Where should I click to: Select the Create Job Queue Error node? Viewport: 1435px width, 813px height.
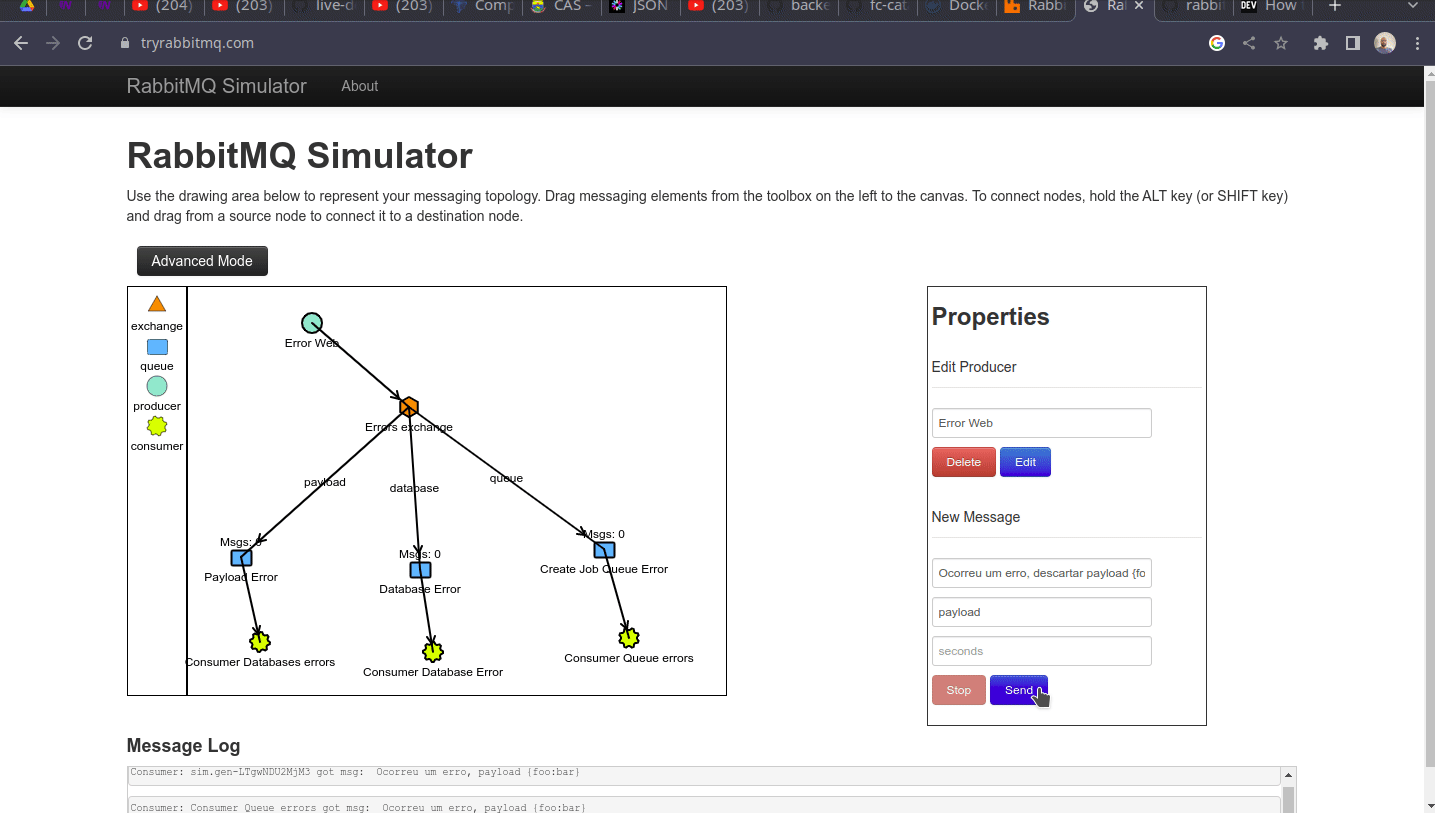pyautogui.click(x=604, y=550)
